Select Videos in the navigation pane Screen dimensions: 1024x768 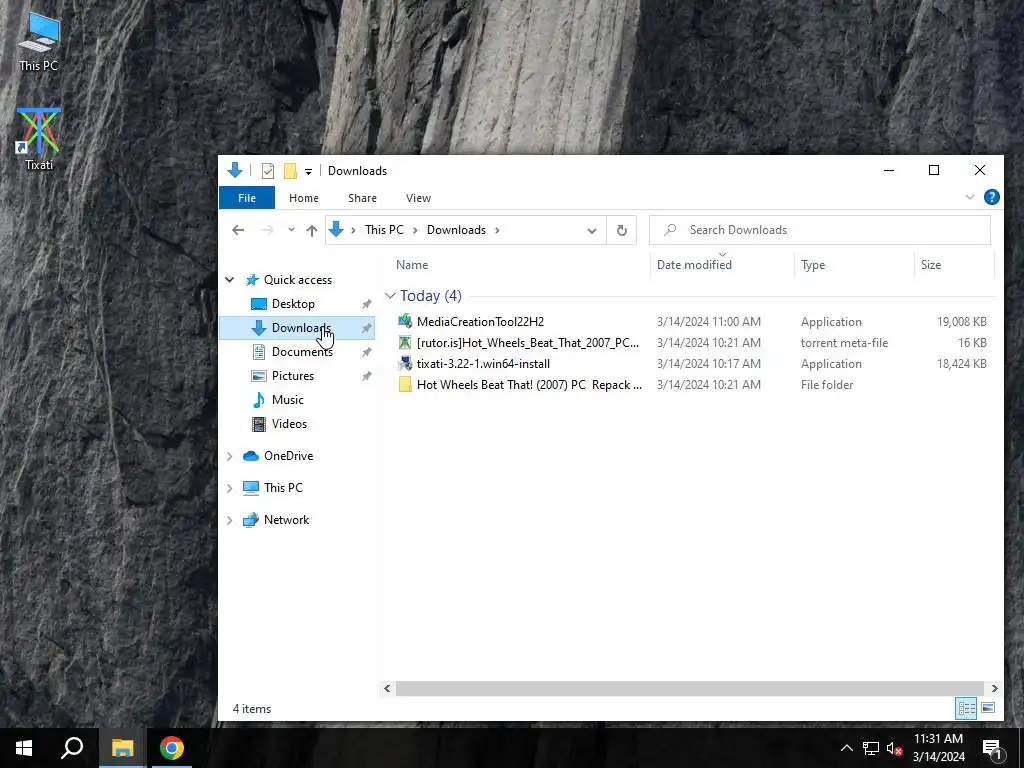click(x=289, y=424)
